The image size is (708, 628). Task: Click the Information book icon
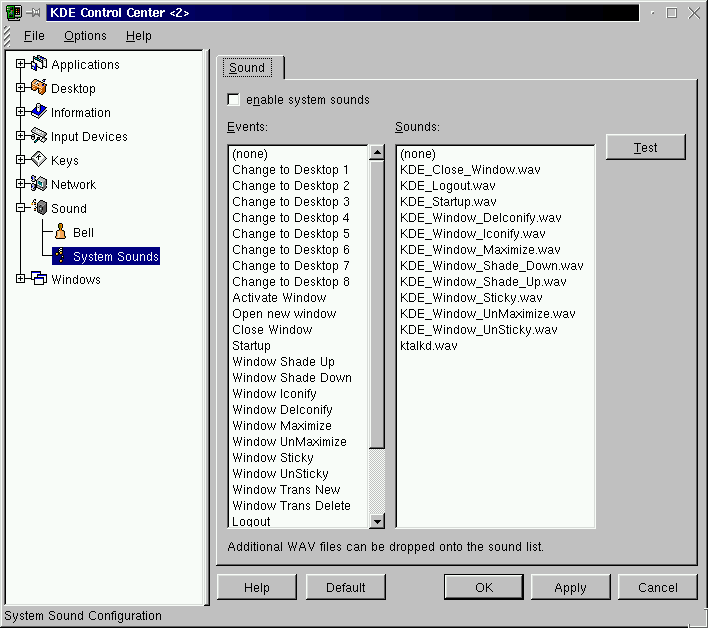click(x=39, y=112)
